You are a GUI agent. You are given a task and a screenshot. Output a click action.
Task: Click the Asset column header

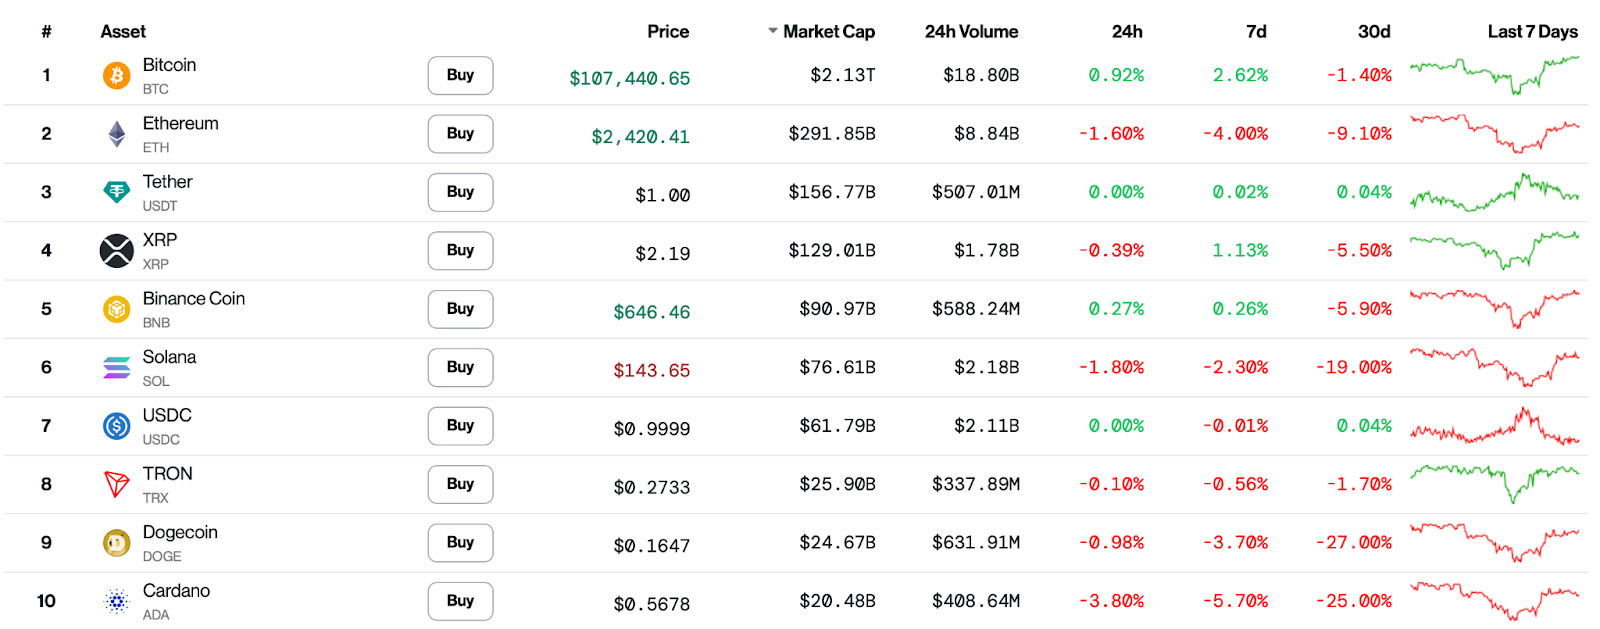(x=122, y=31)
